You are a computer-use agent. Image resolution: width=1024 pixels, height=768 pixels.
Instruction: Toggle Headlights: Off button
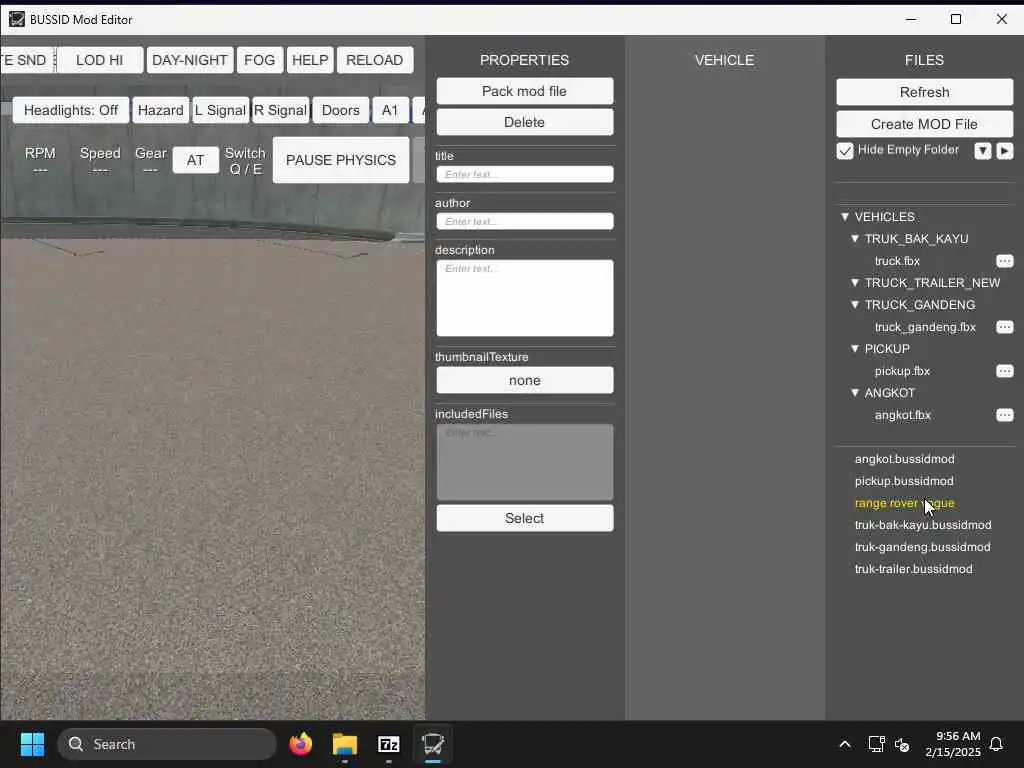(71, 110)
